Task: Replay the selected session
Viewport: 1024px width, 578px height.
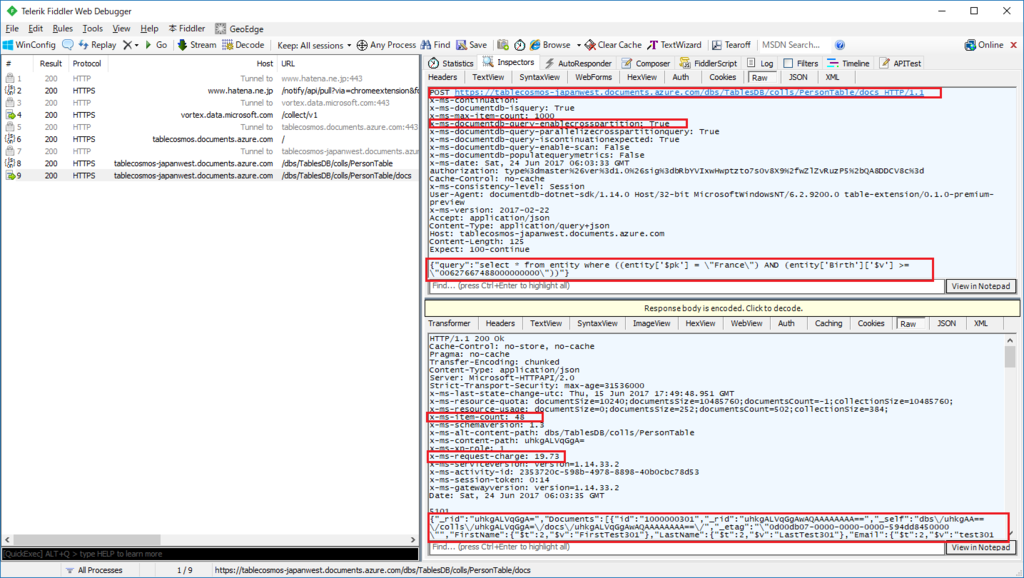Action: [x=97, y=45]
